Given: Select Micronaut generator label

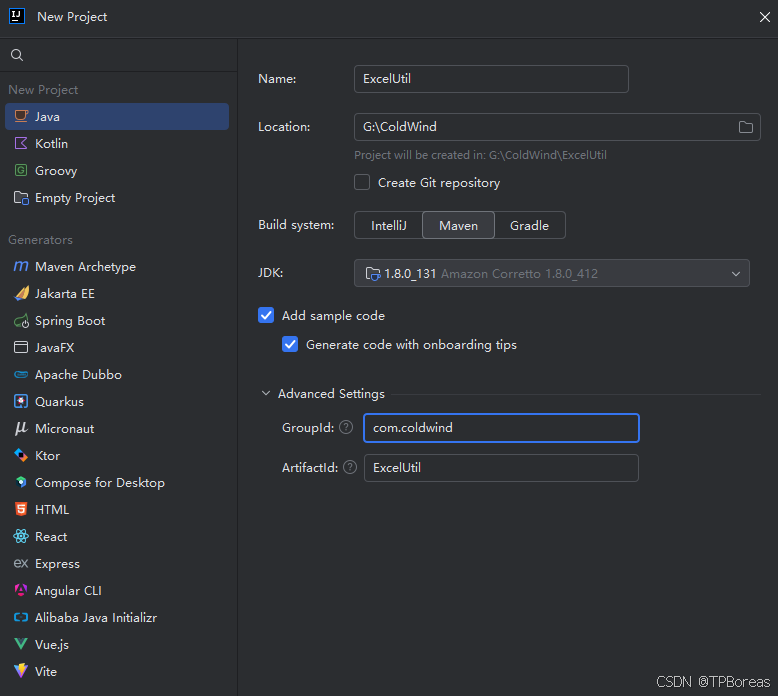Looking at the screenshot, I should [65, 429].
